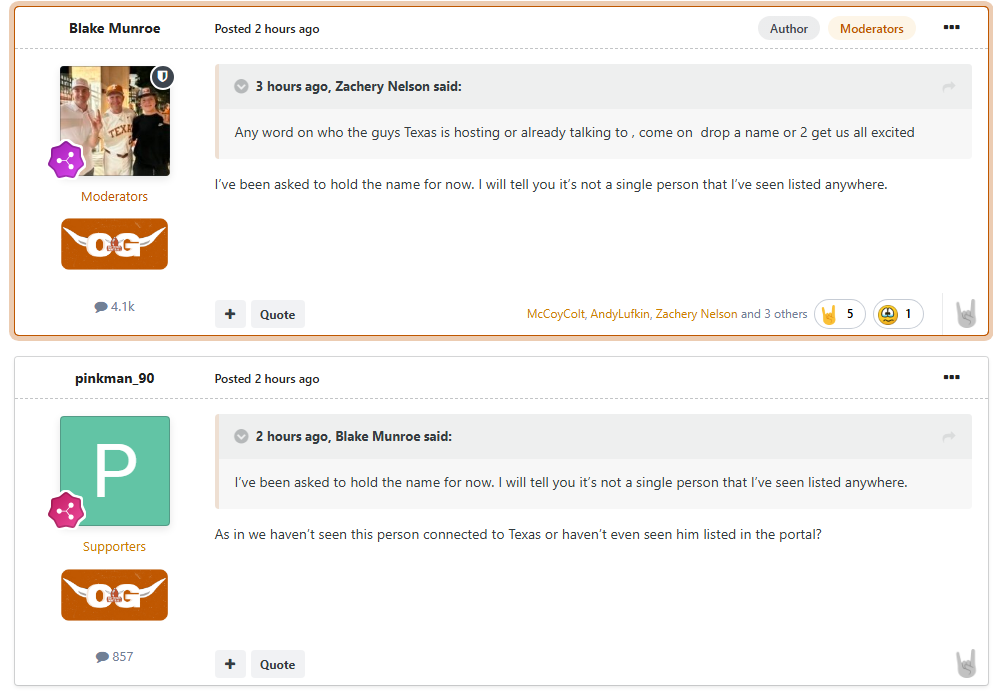This screenshot has height=691, width=993.
Task: Click the Author badge
Action: tap(788, 29)
